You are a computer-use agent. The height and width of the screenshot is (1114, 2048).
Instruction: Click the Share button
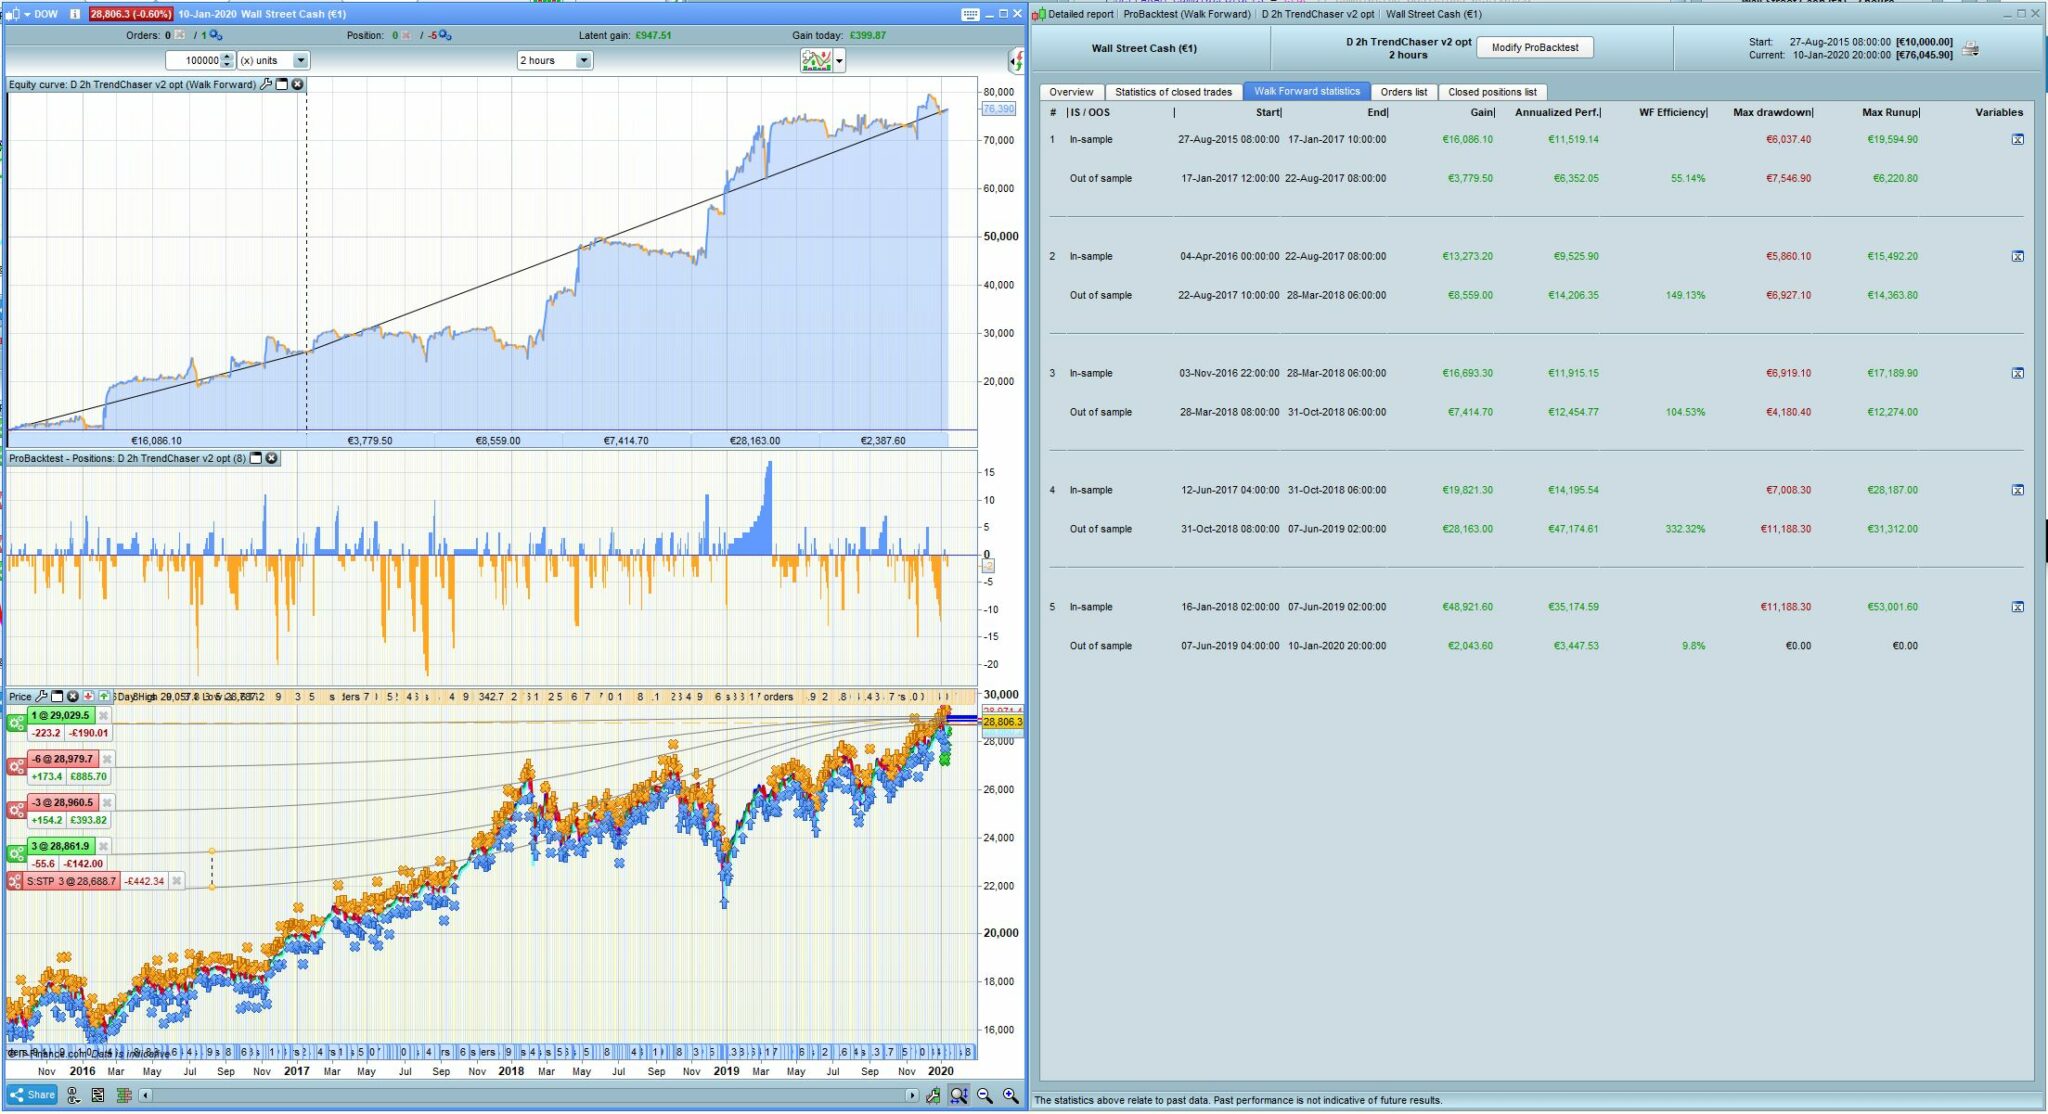[x=32, y=1095]
